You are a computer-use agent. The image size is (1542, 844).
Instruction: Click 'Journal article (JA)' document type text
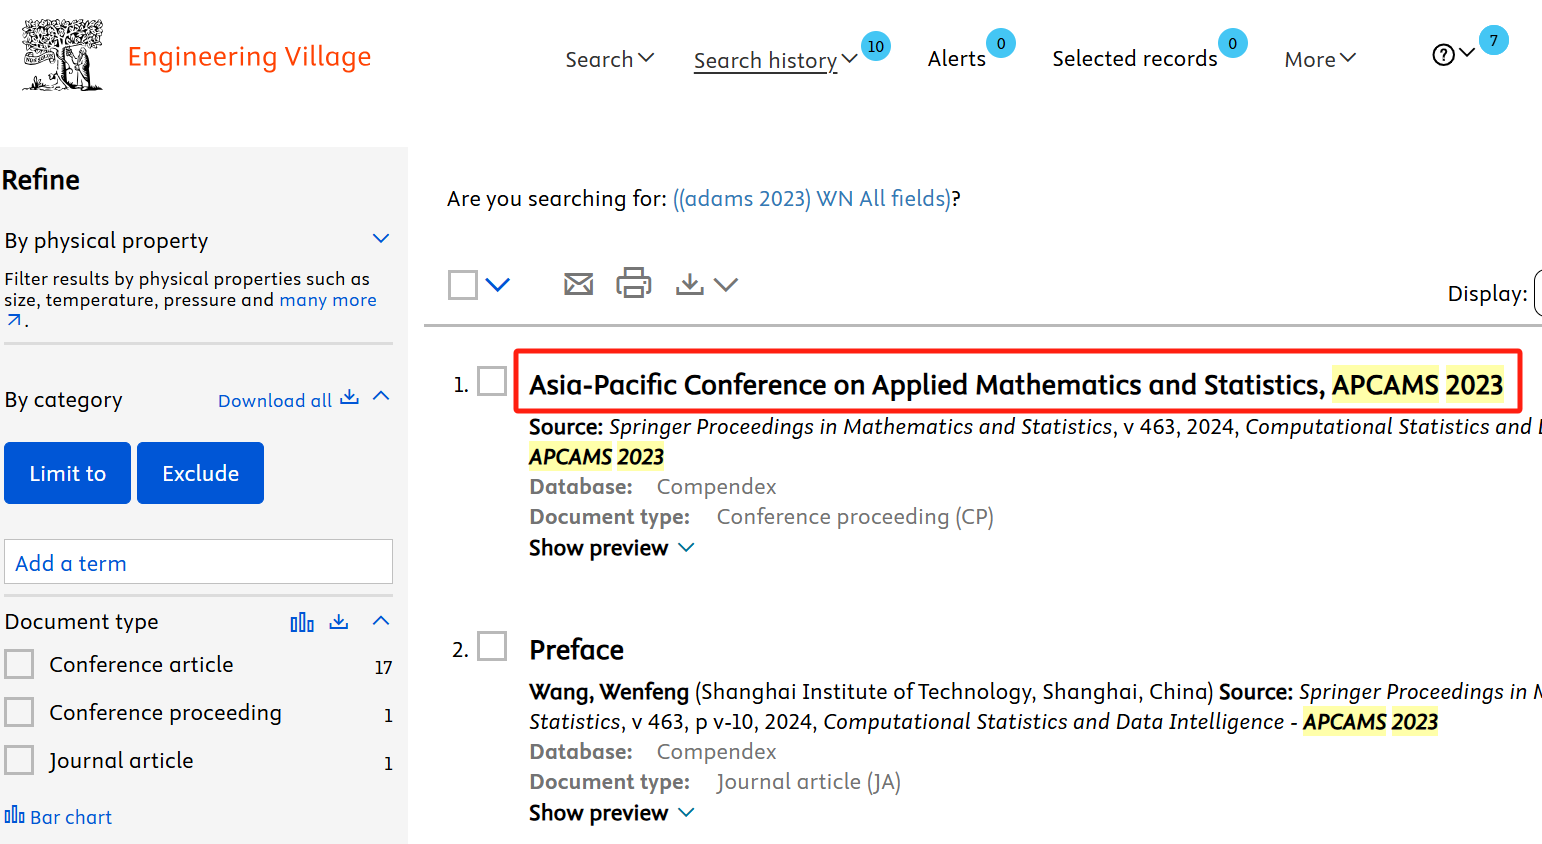[809, 782]
